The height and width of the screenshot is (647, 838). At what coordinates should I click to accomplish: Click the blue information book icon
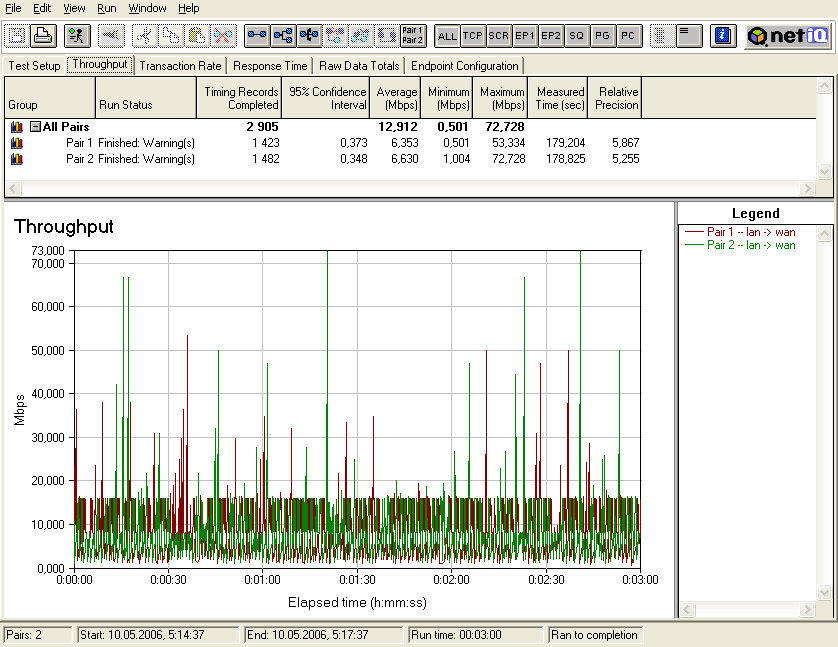tap(722, 36)
